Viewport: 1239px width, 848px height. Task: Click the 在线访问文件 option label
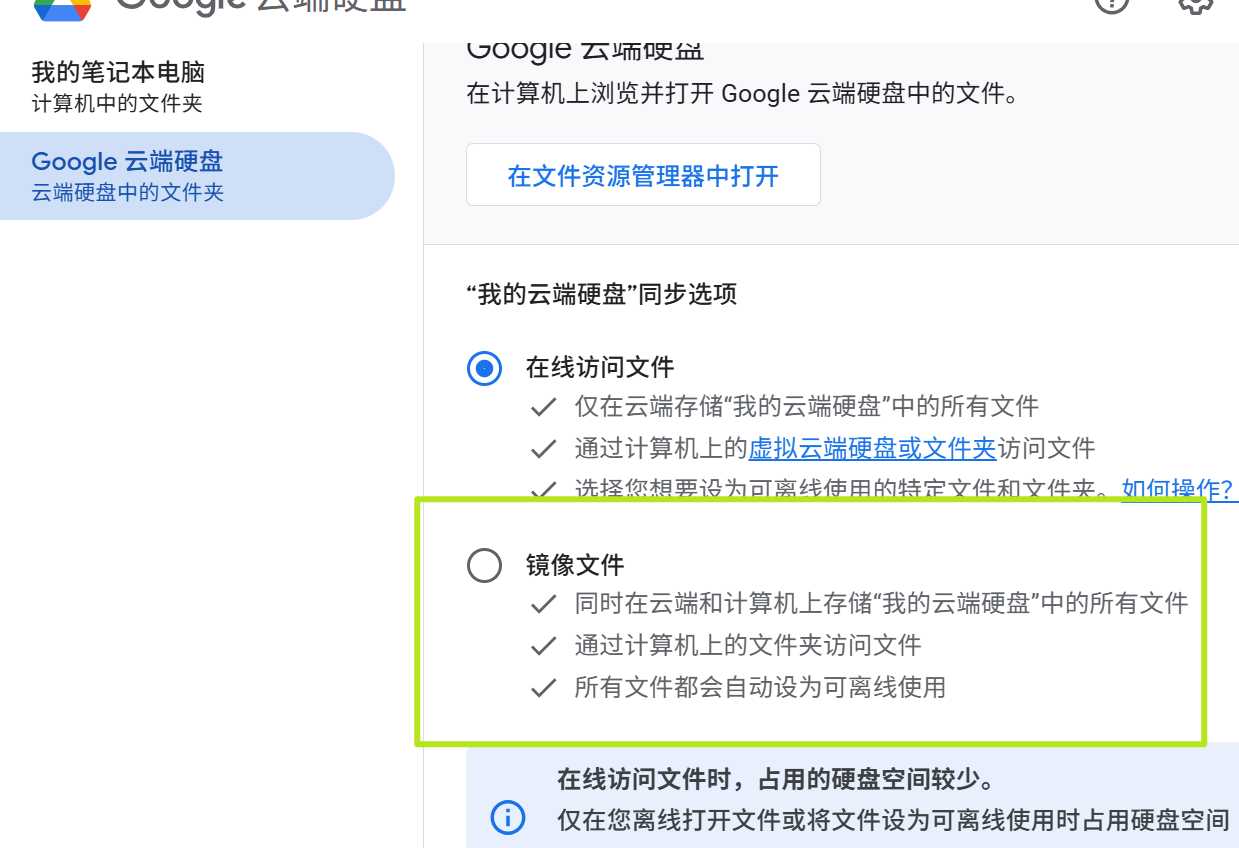(600, 368)
